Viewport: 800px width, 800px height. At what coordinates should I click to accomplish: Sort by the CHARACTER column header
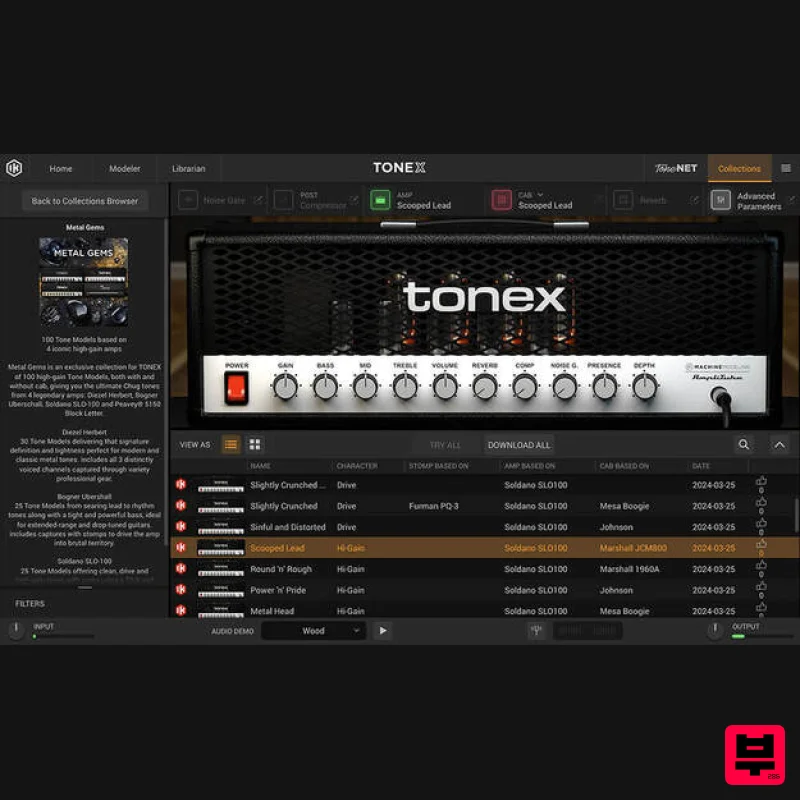[x=357, y=466]
